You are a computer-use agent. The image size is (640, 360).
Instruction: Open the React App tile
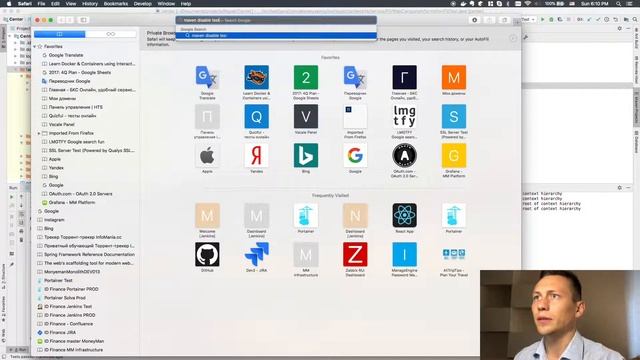click(404, 215)
